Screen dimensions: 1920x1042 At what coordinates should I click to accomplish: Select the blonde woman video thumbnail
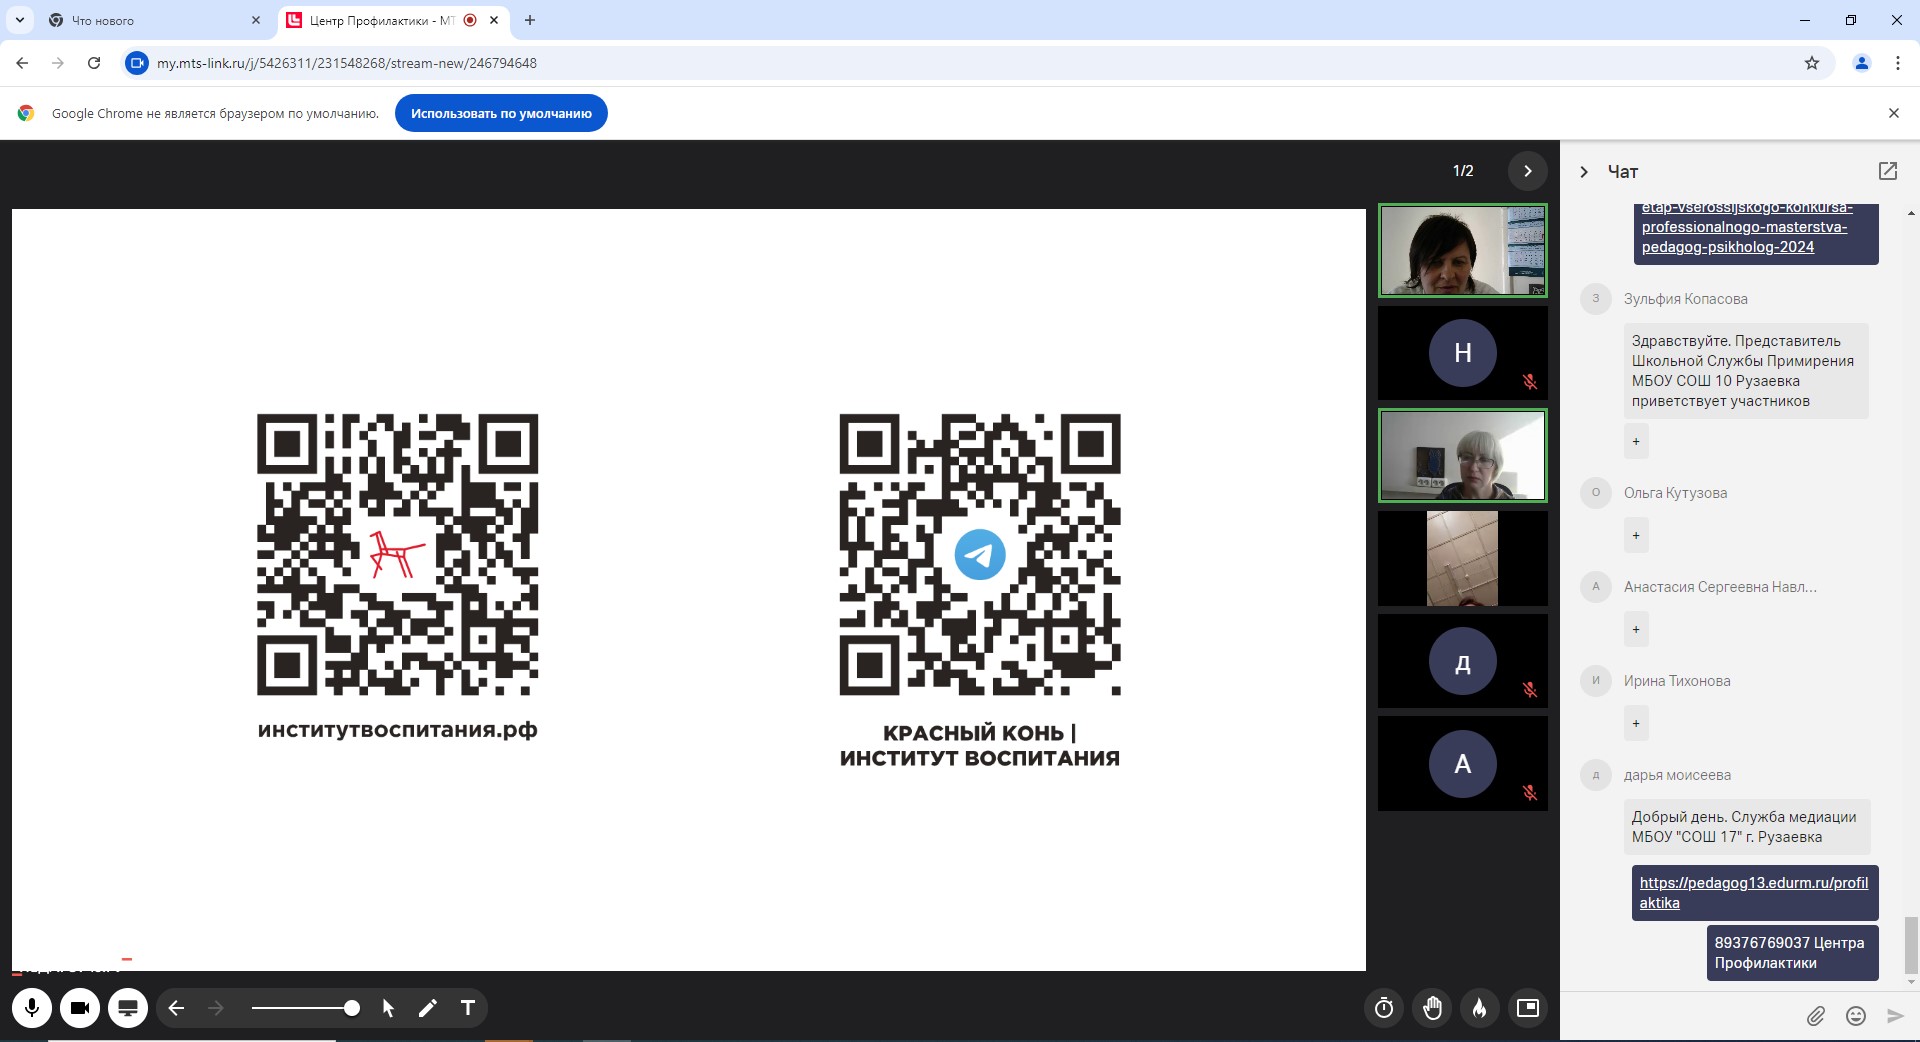coord(1463,455)
